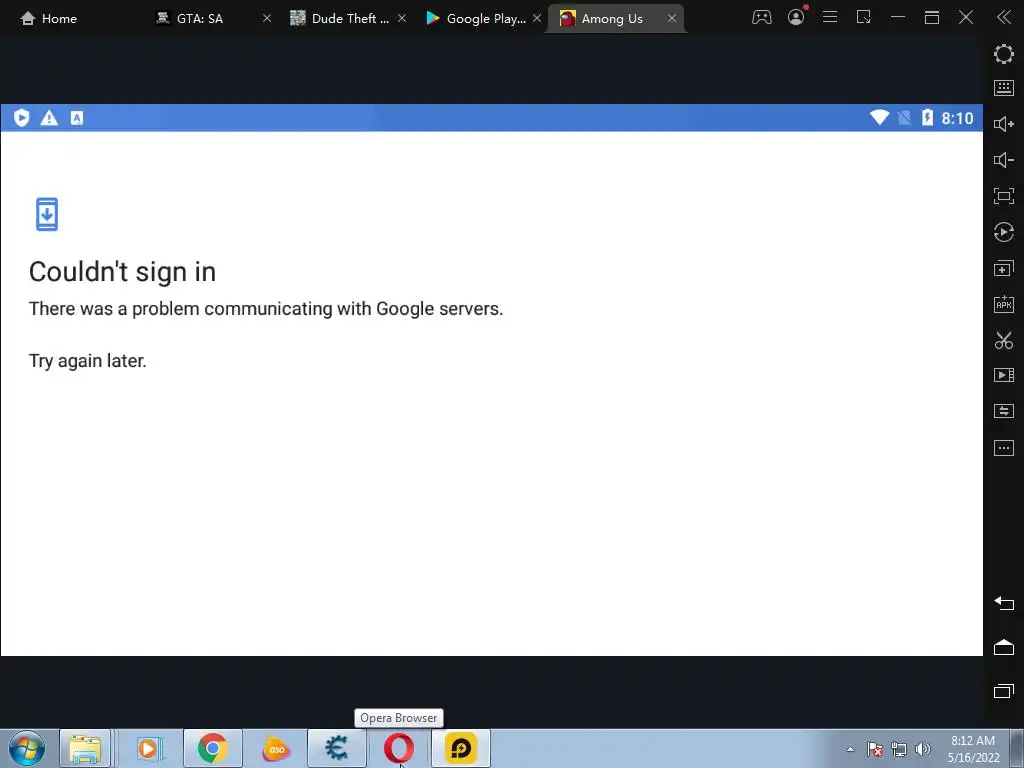Open LDPlayer icon in taskbar
The width and height of the screenshot is (1024, 768).
460,748
